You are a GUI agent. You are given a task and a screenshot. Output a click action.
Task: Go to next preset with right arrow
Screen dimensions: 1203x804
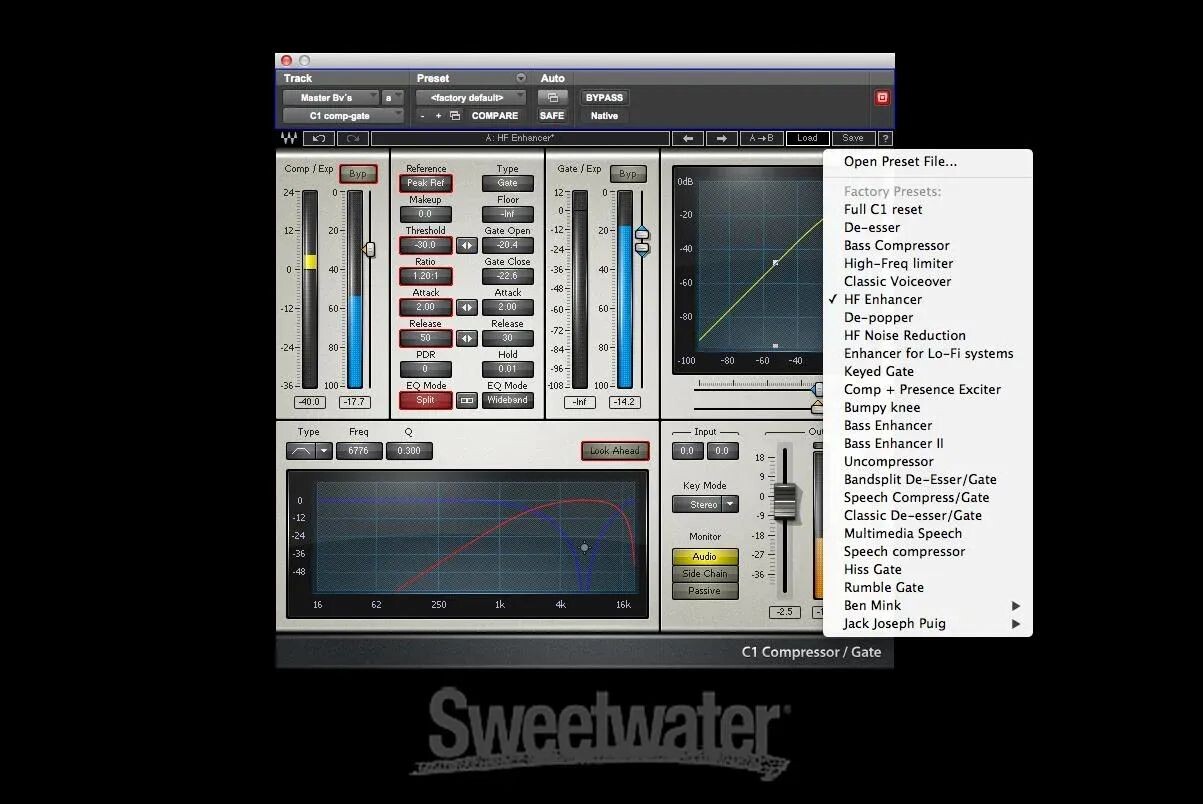722,139
